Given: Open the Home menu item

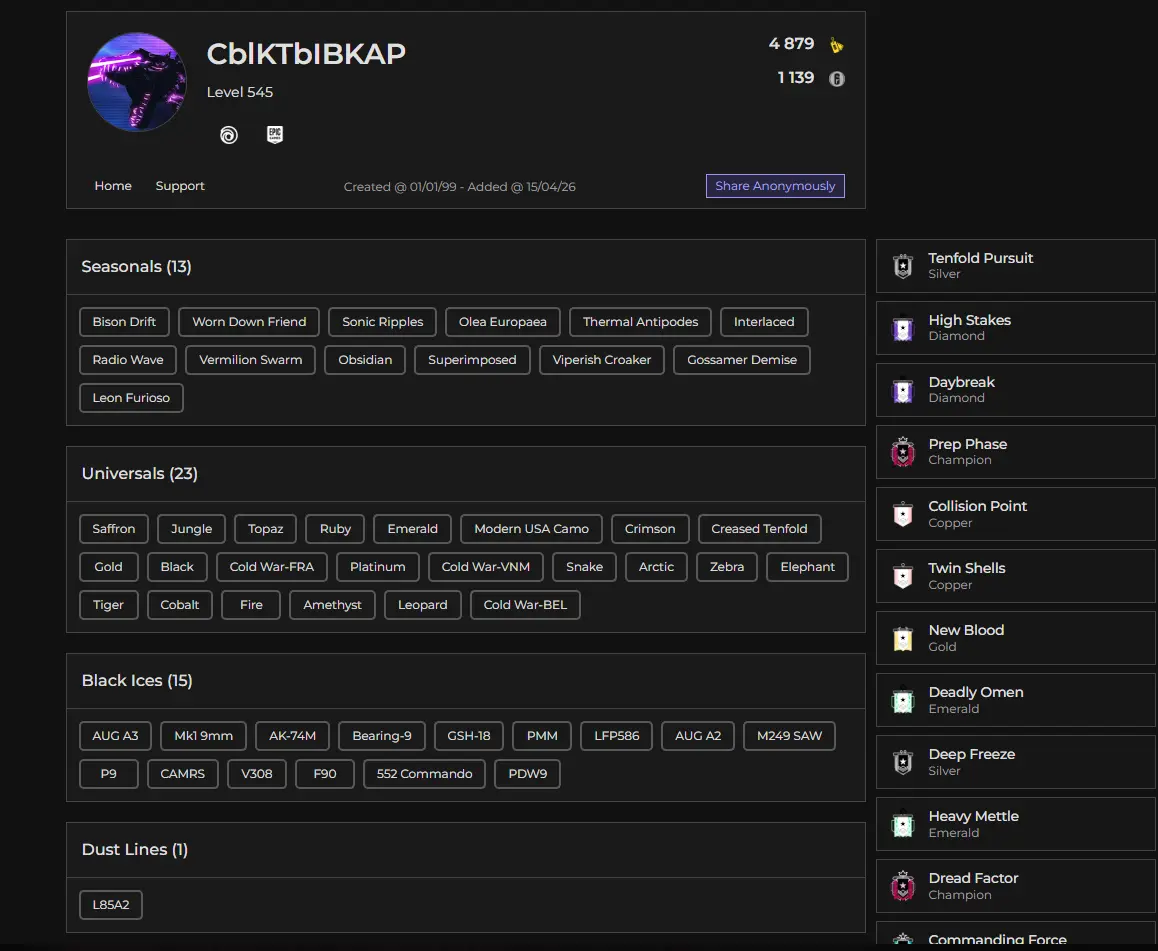Looking at the screenshot, I should click(x=113, y=186).
